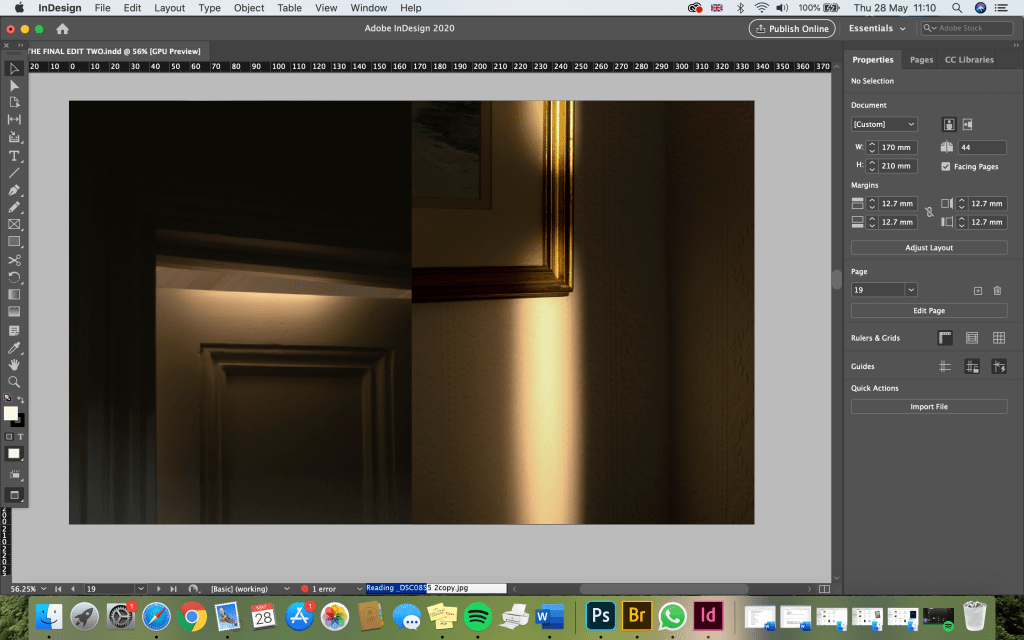The image size is (1024, 640).
Task: Expand the Page number 19 dropdown
Action: 911,290
